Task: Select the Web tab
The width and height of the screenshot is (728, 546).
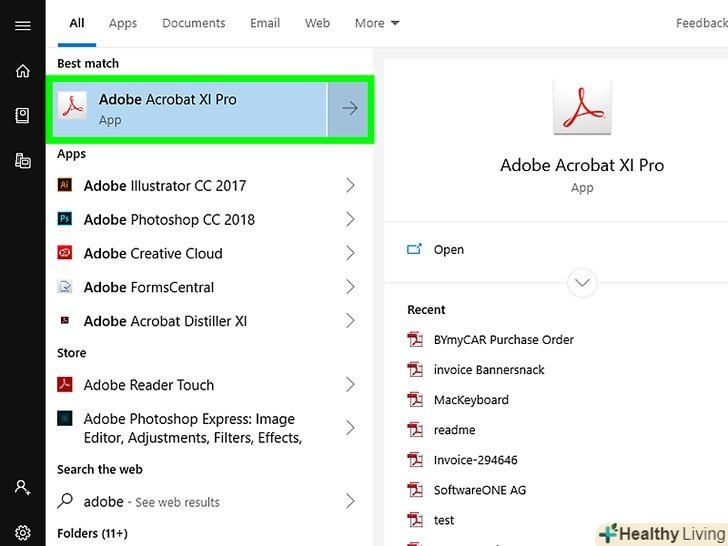Action: [x=317, y=23]
